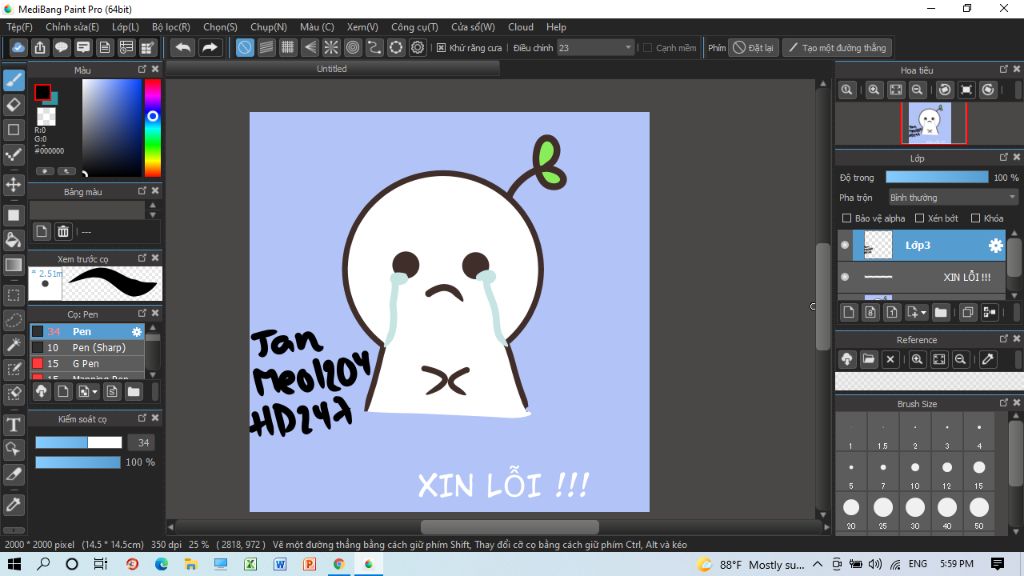The height and width of the screenshot is (576, 1024).
Task: Open the Tệp(F) menu
Action: point(20,27)
